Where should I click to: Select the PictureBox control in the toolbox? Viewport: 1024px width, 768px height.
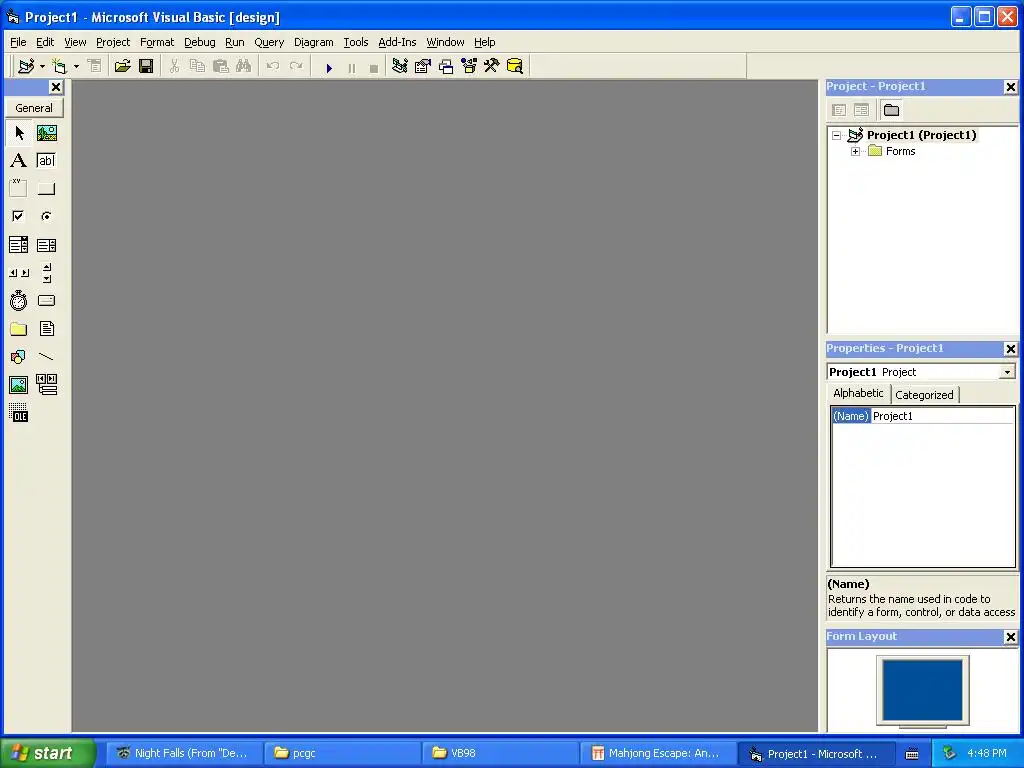(x=46, y=133)
